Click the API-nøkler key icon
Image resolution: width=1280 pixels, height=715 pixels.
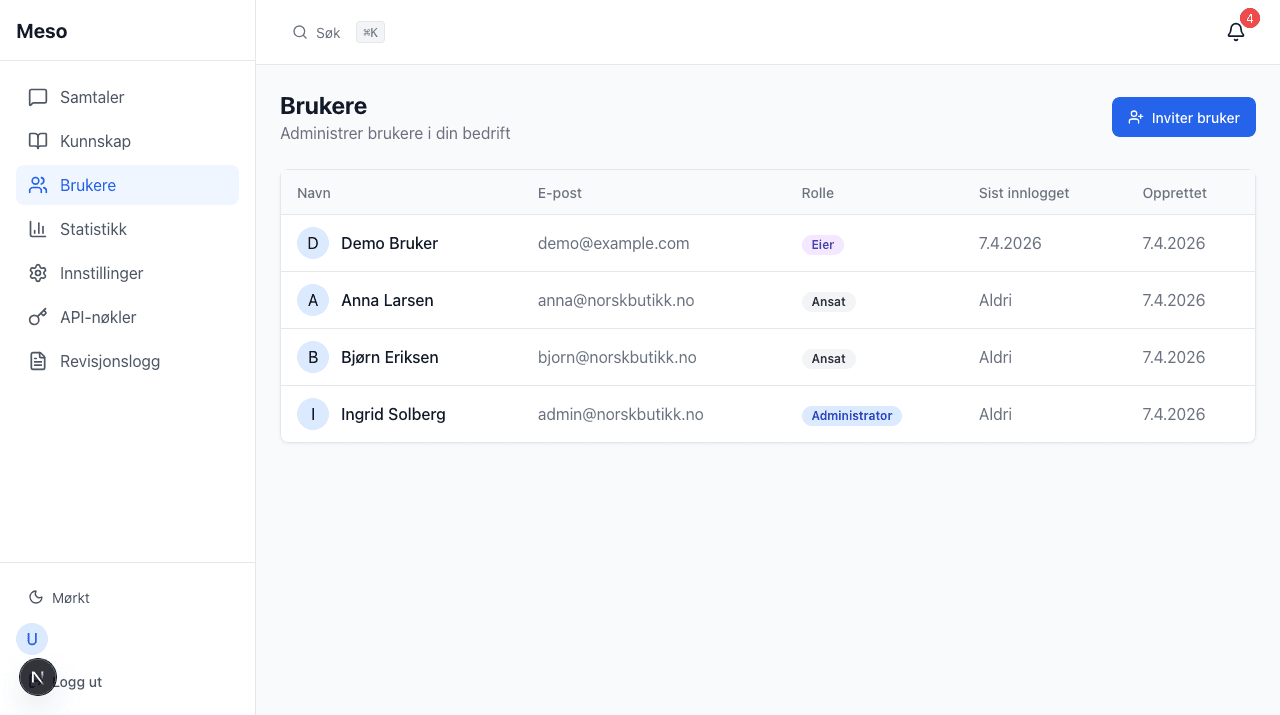38,317
